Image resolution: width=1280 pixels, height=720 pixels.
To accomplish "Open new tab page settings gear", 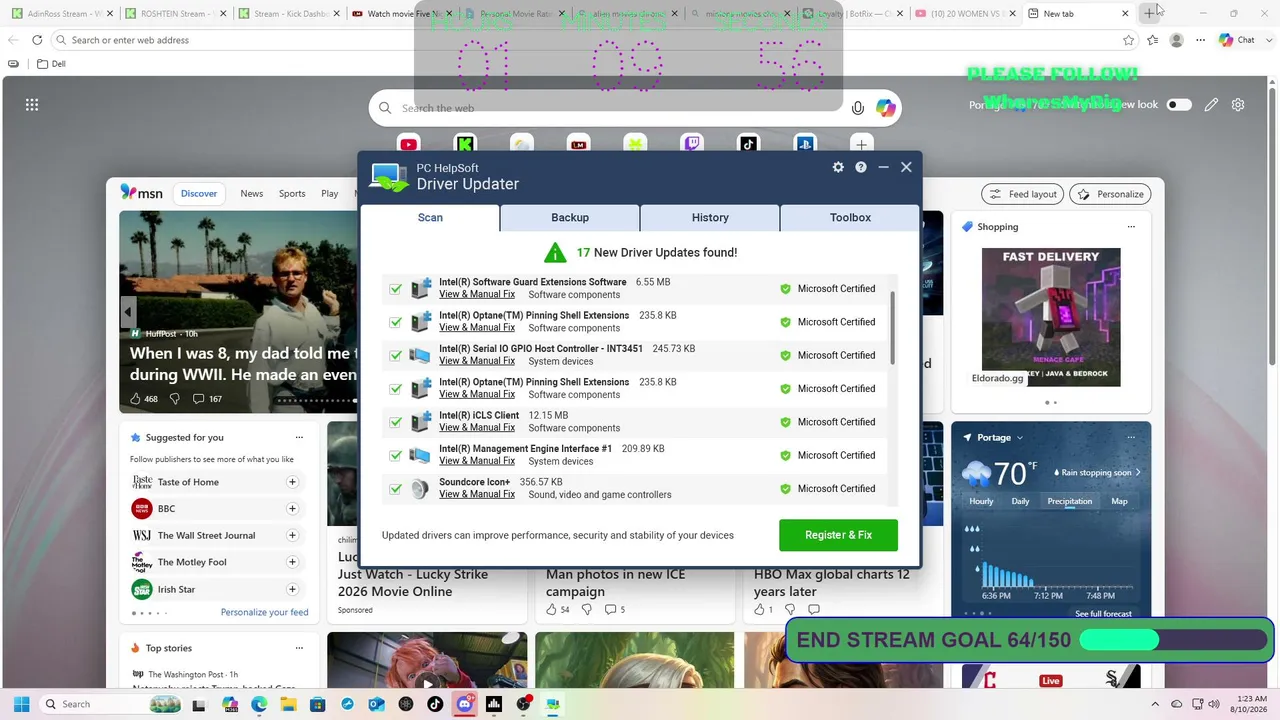I will point(1238,105).
